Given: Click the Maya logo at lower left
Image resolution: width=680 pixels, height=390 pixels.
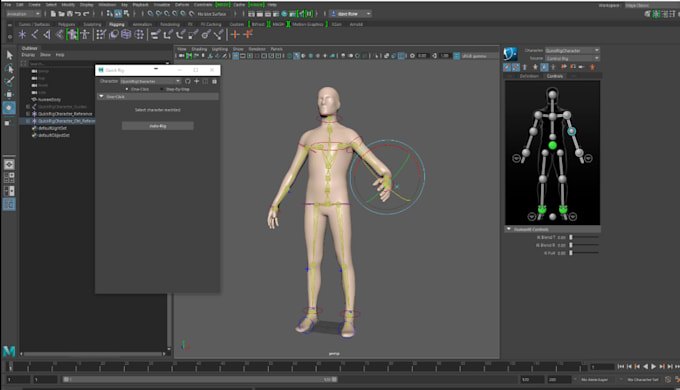Looking at the screenshot, I should point(9,351).
